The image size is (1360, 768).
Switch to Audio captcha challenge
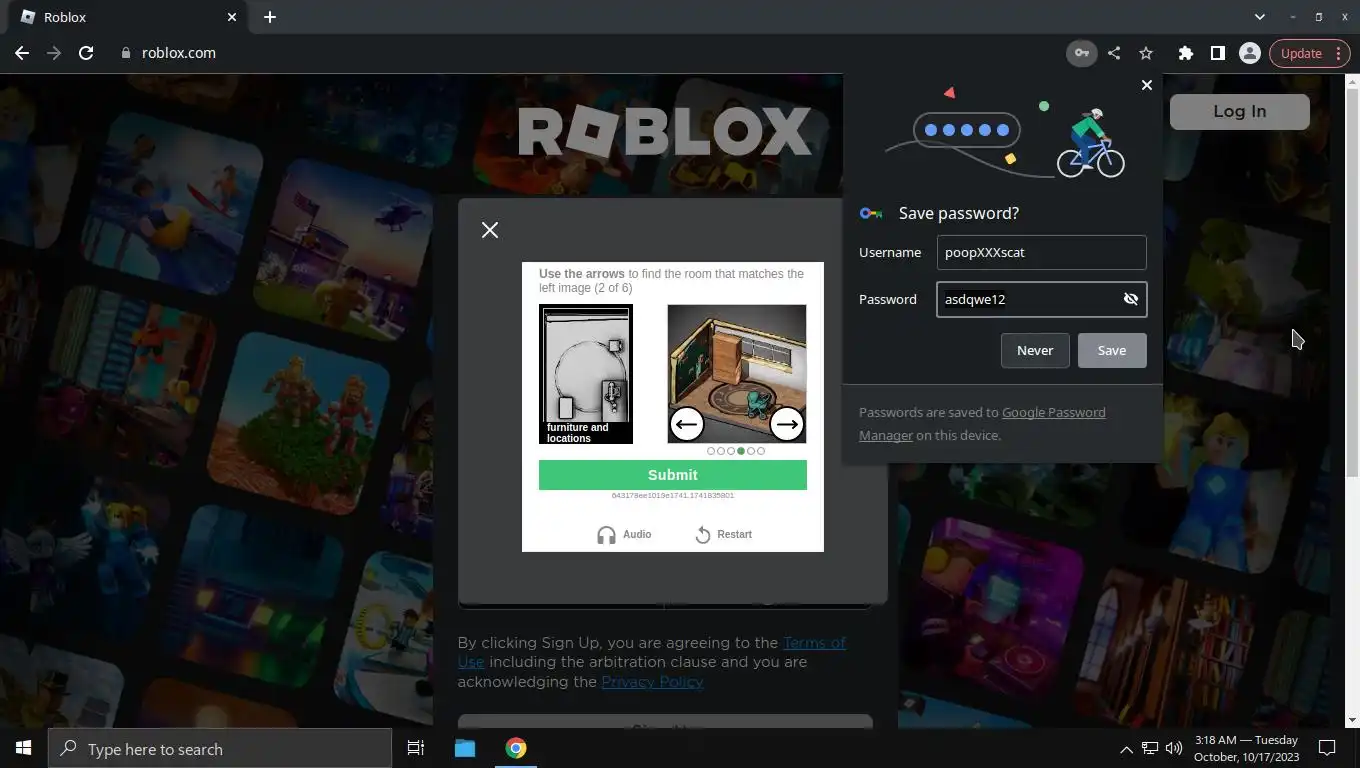[x=624, y=534]
